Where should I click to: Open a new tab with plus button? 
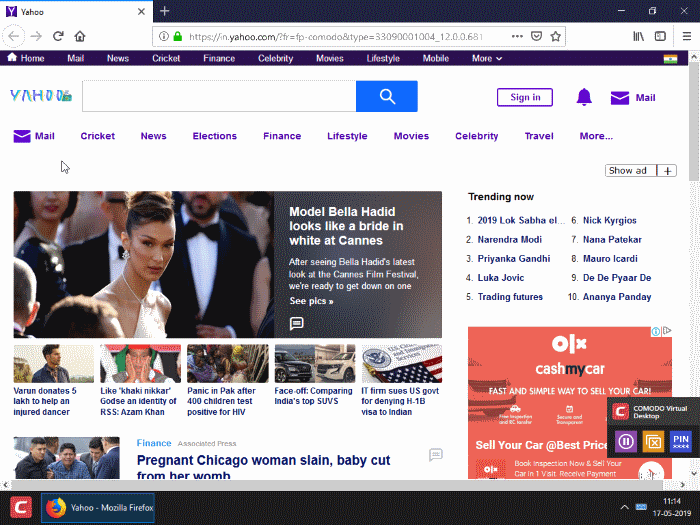[x=165, y=11]
